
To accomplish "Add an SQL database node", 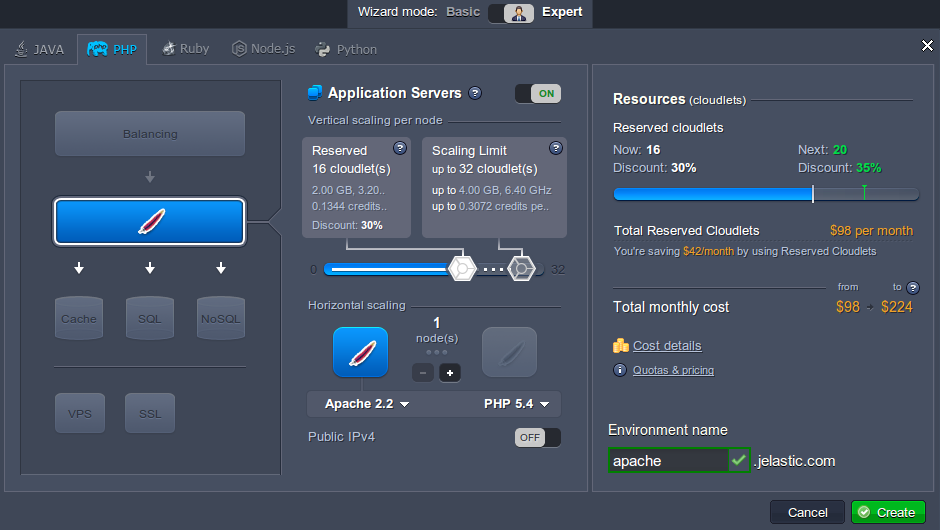I will coord(150,318).
